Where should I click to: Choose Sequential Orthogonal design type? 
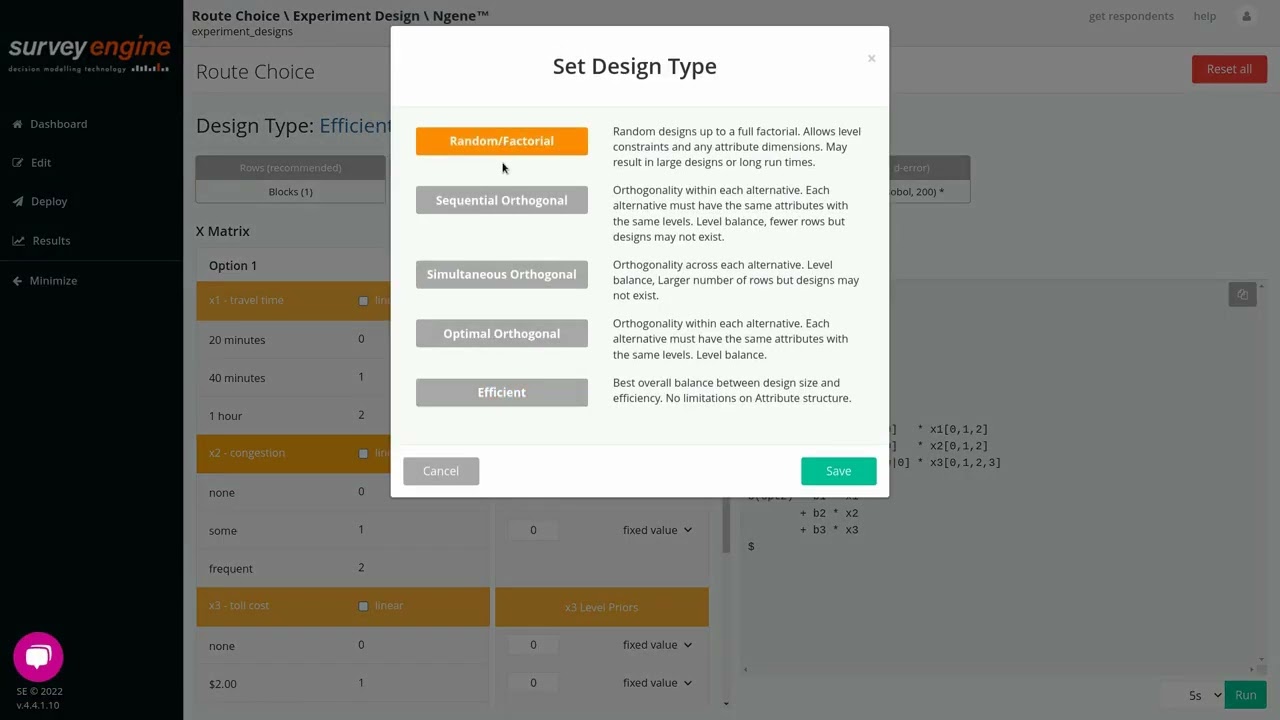[501, 200]
